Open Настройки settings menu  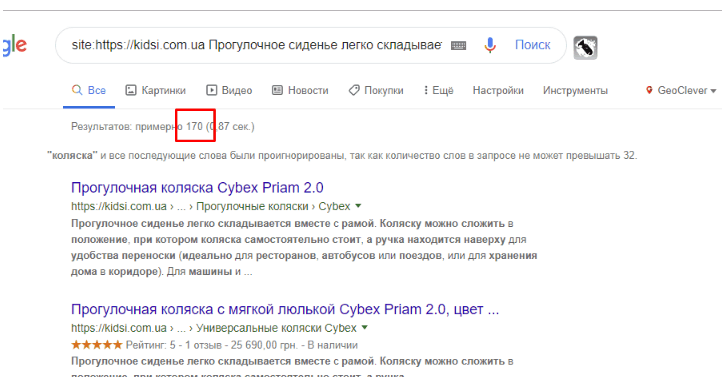coord(498,90)
